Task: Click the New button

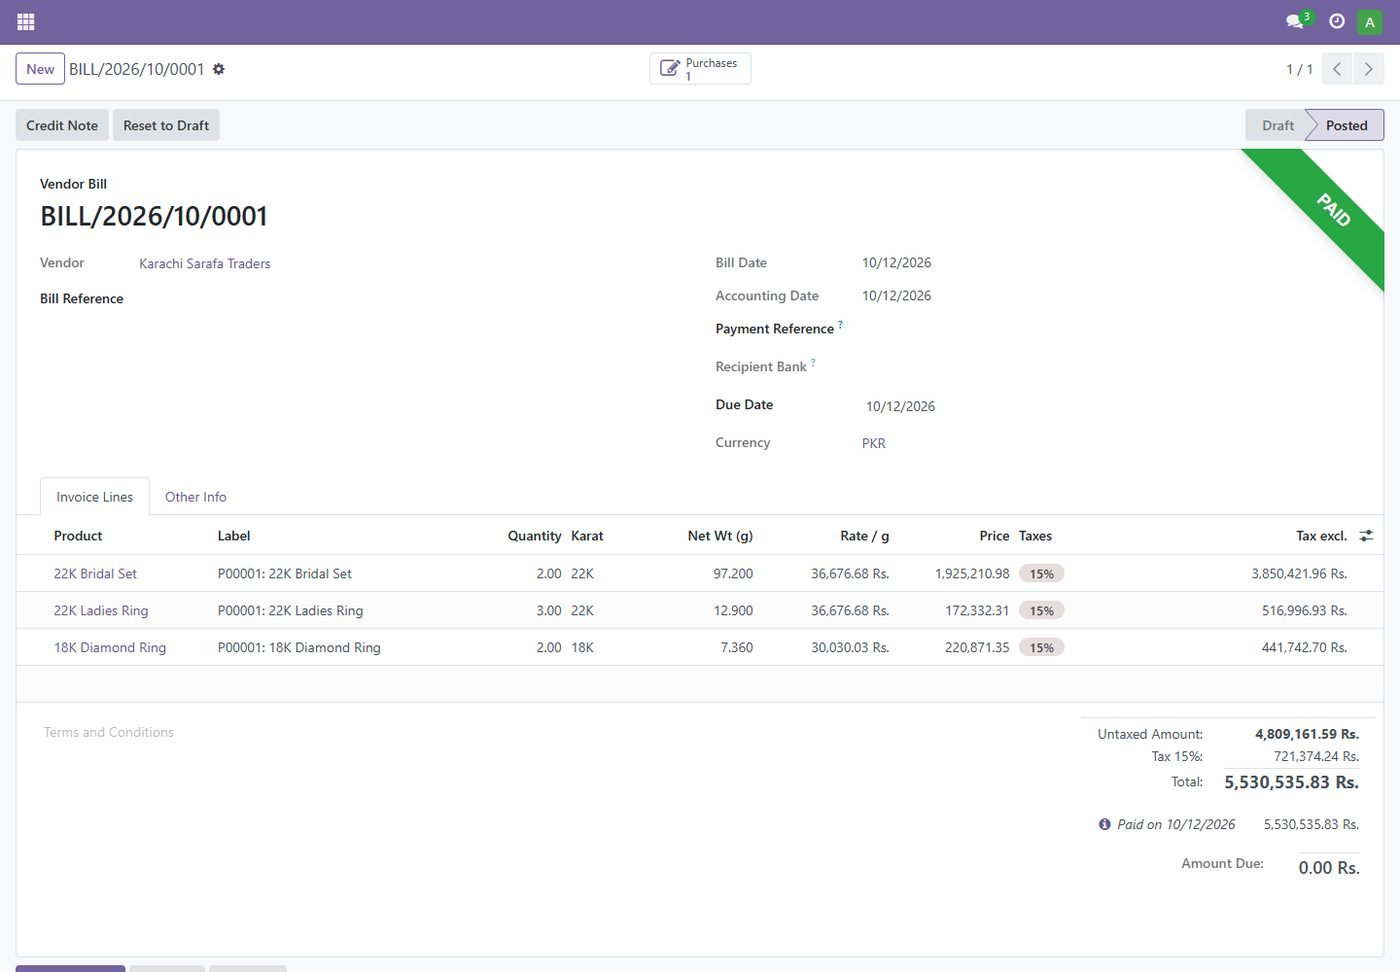Action: [x=40, y=69]
